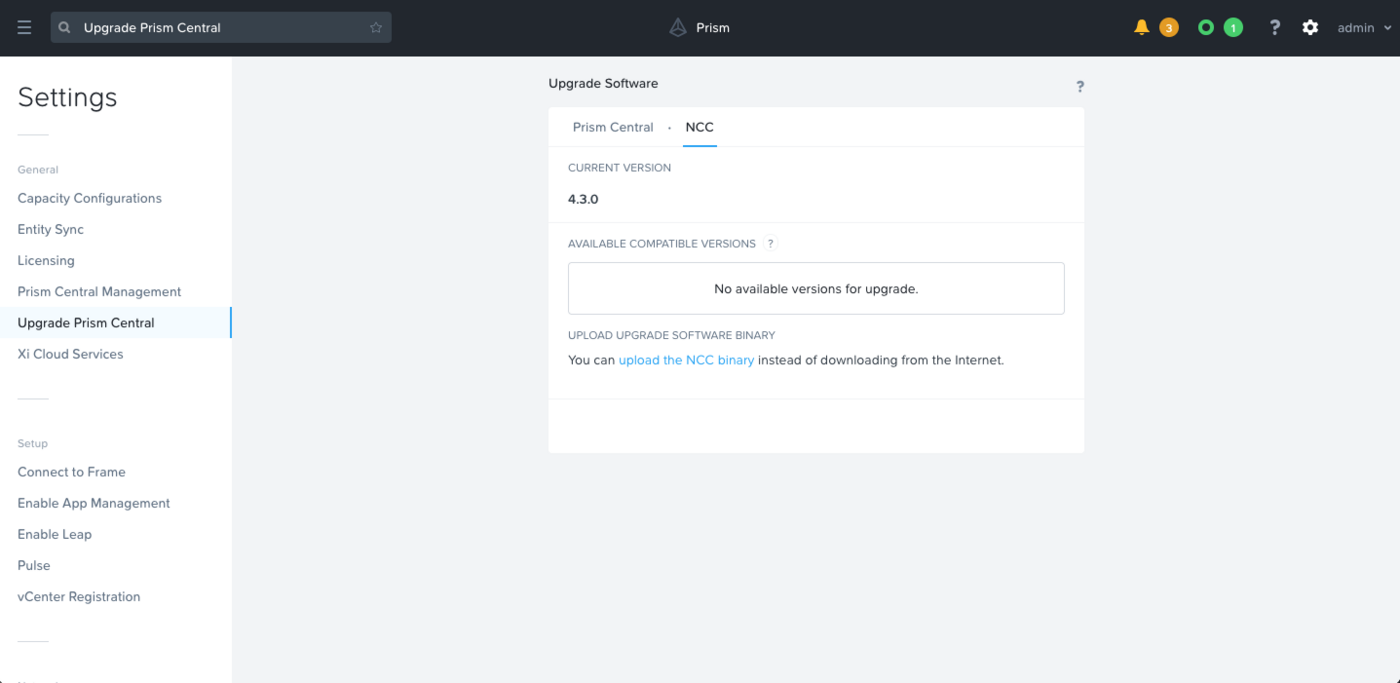Click the upload the NCC binary link
Viewport: 1400px width, 683px height.
[x=686, y=360]
